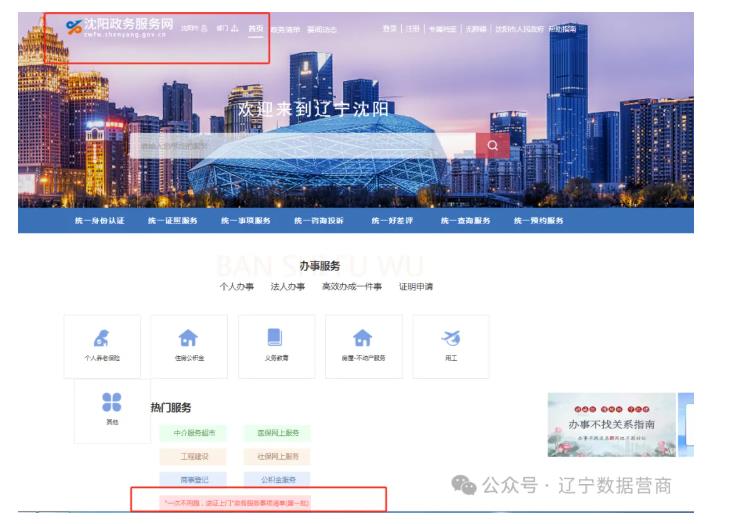
Task: Select 统一好差评 in the navigation bar
Action: pos(393,221)
